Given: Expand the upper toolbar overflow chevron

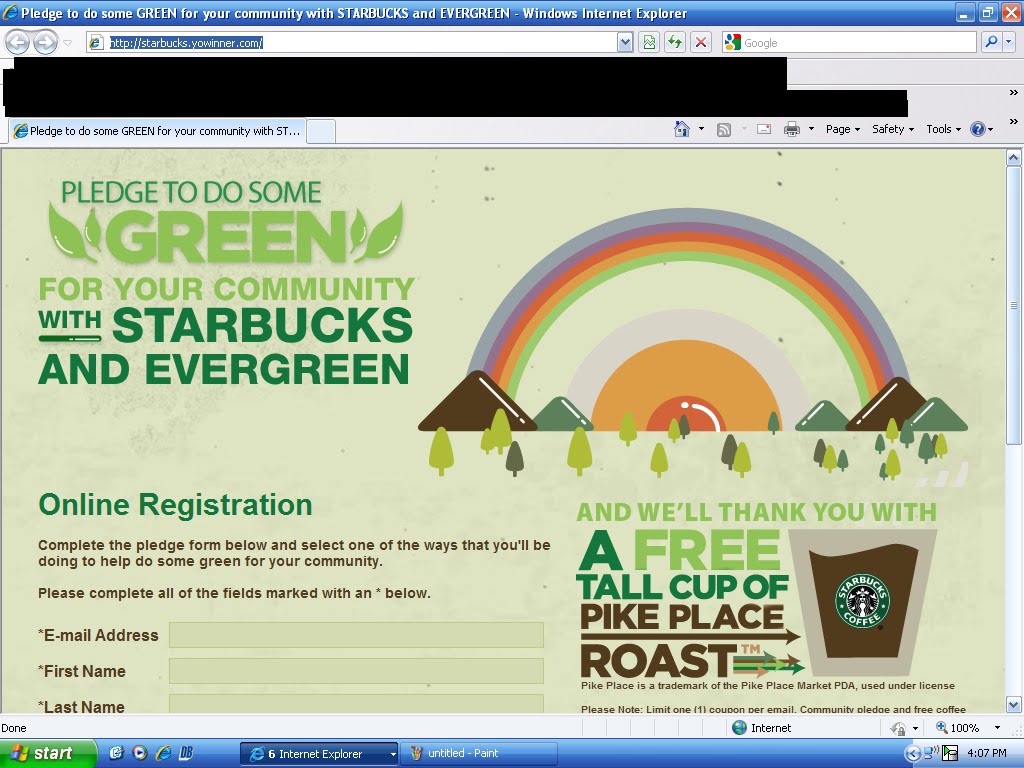Looking at the screenshot, I should pyautogui.click(x=1014, y=93).
